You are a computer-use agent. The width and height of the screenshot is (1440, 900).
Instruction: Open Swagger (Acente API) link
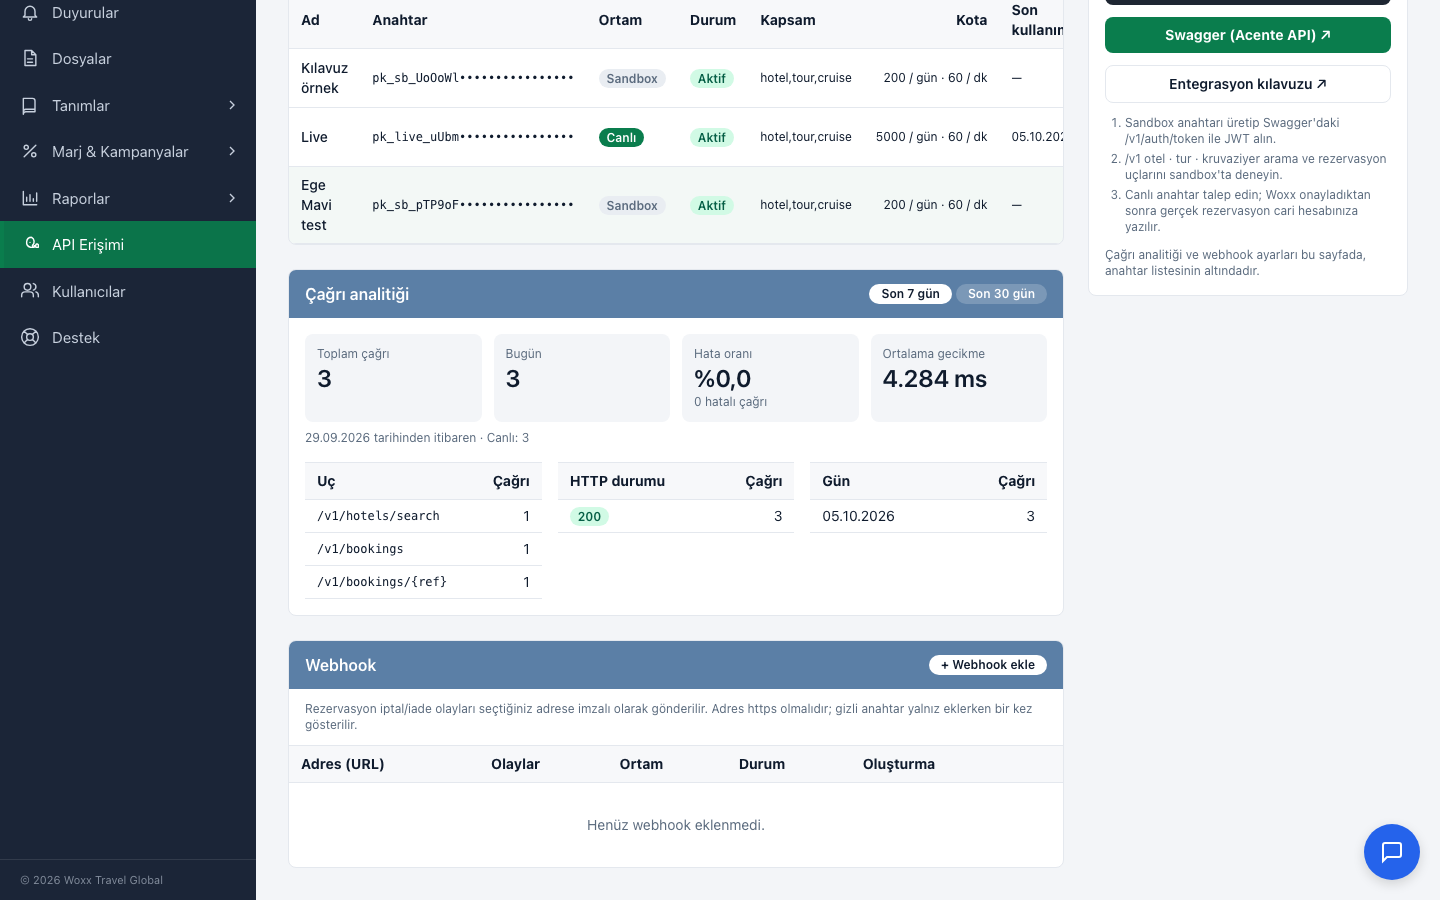pos(1248,35)
